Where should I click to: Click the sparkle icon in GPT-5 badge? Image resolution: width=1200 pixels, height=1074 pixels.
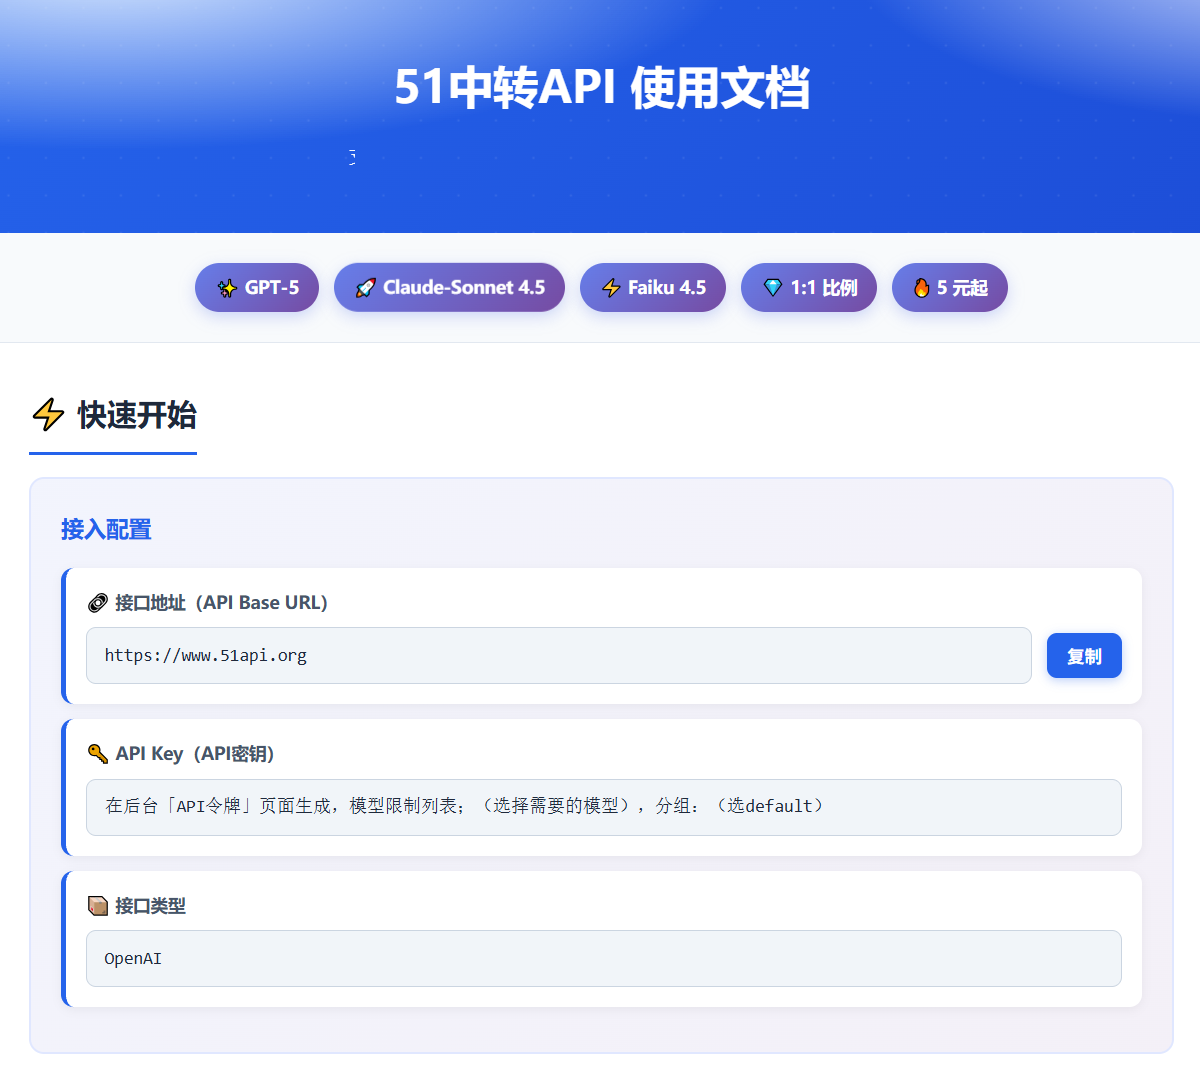227,288
